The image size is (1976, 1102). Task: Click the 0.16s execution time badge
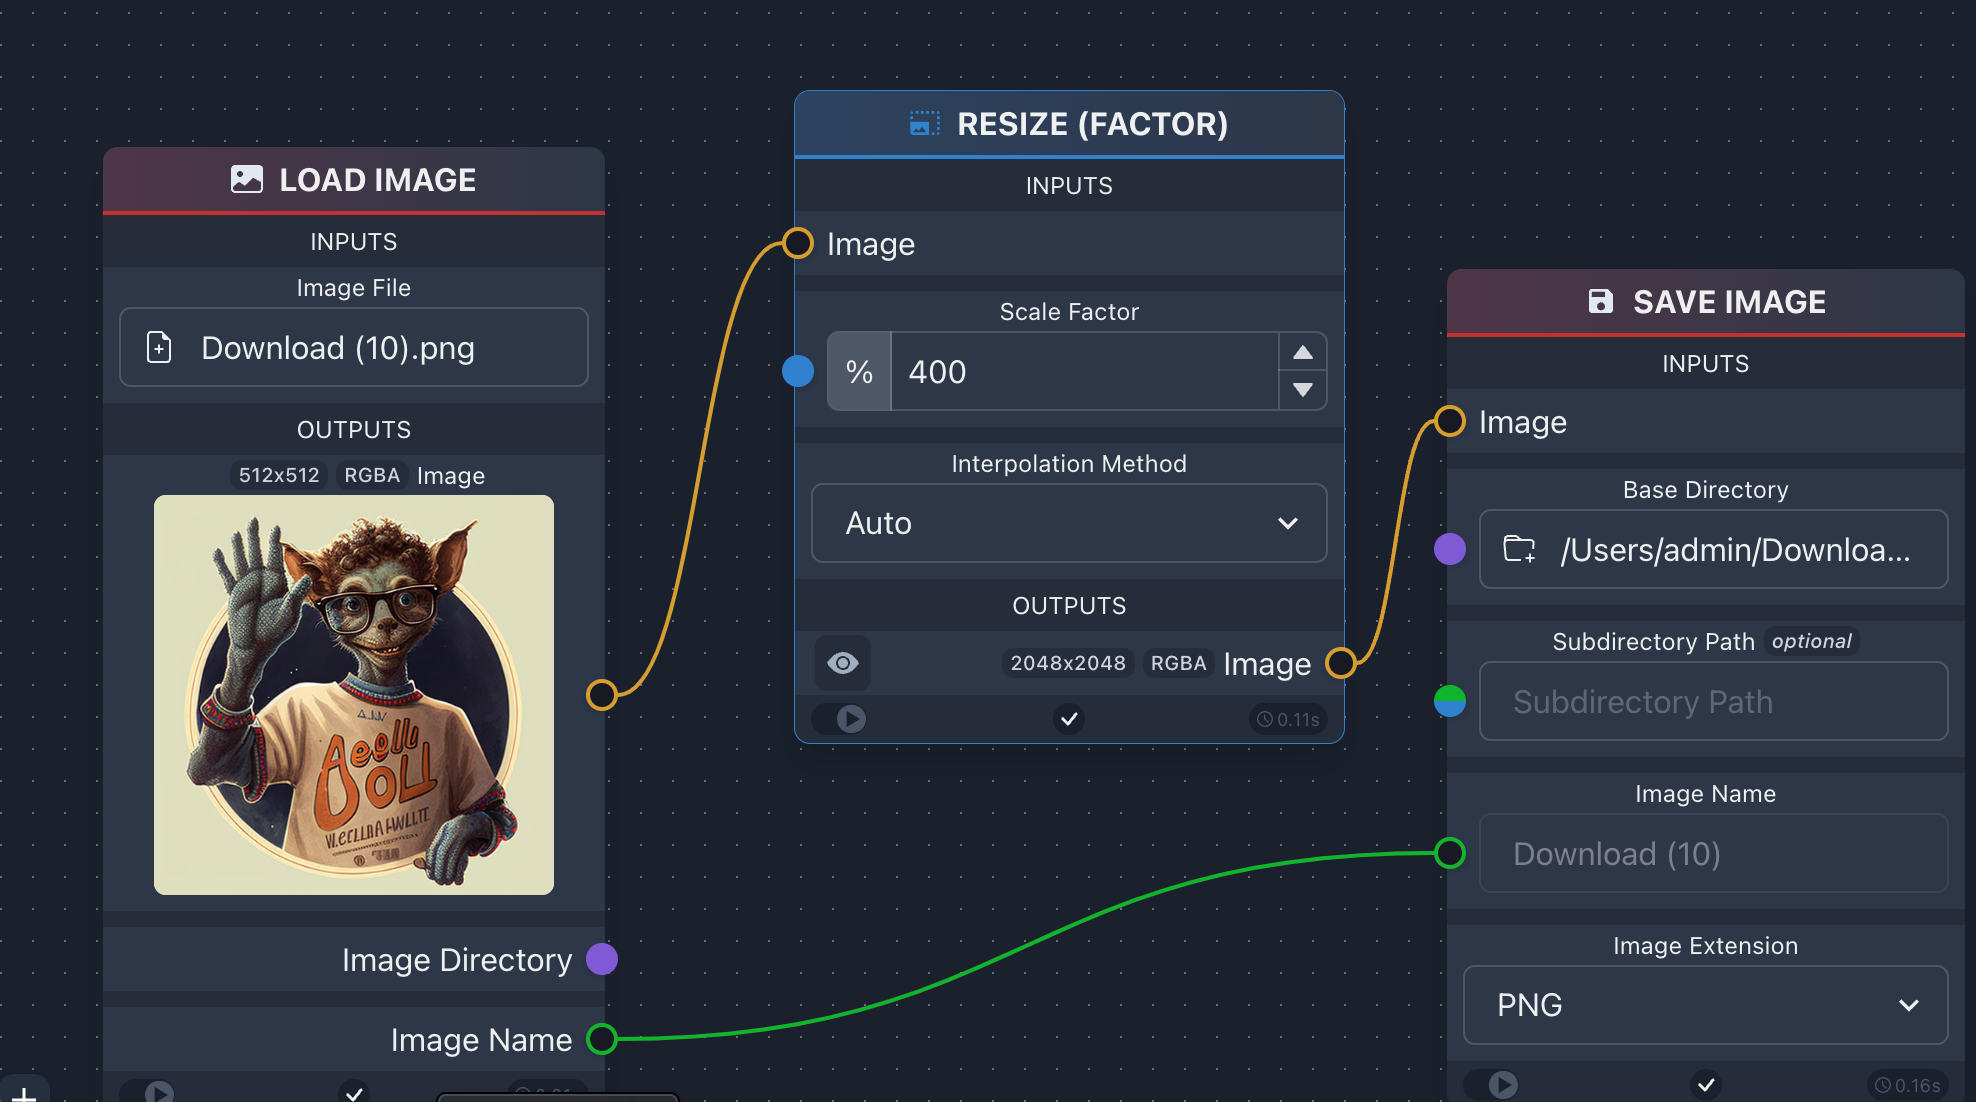(x=1908, y=1086)
